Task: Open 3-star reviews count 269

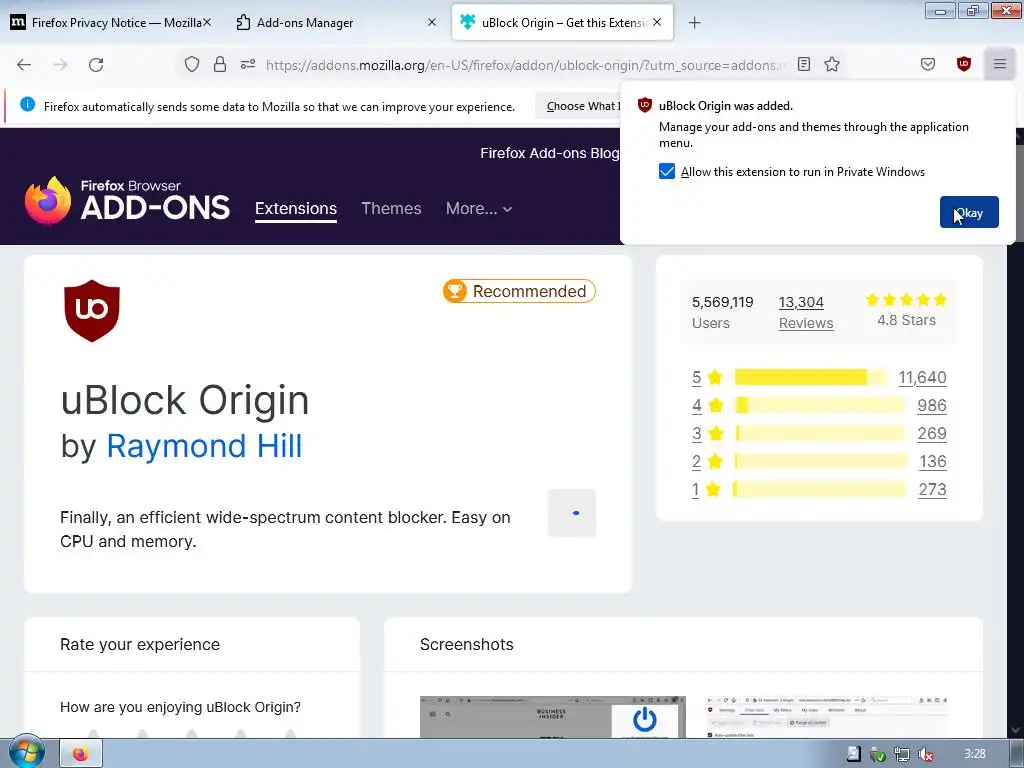Action: [931, 434]
